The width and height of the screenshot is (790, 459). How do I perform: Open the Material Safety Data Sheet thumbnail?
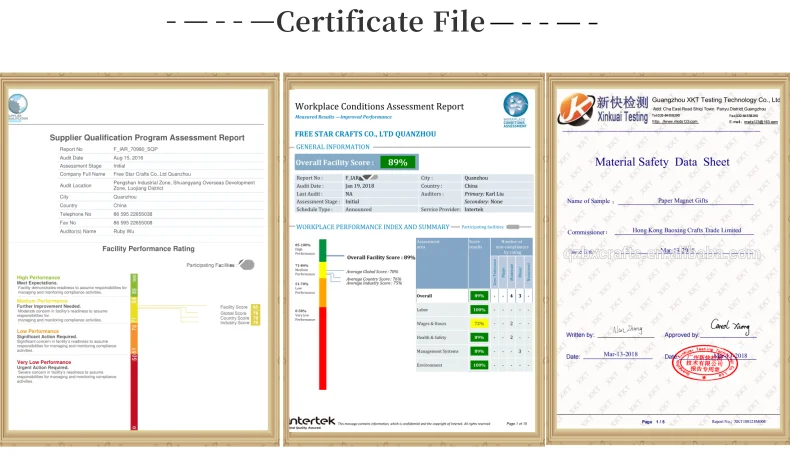tap(668, 259)
